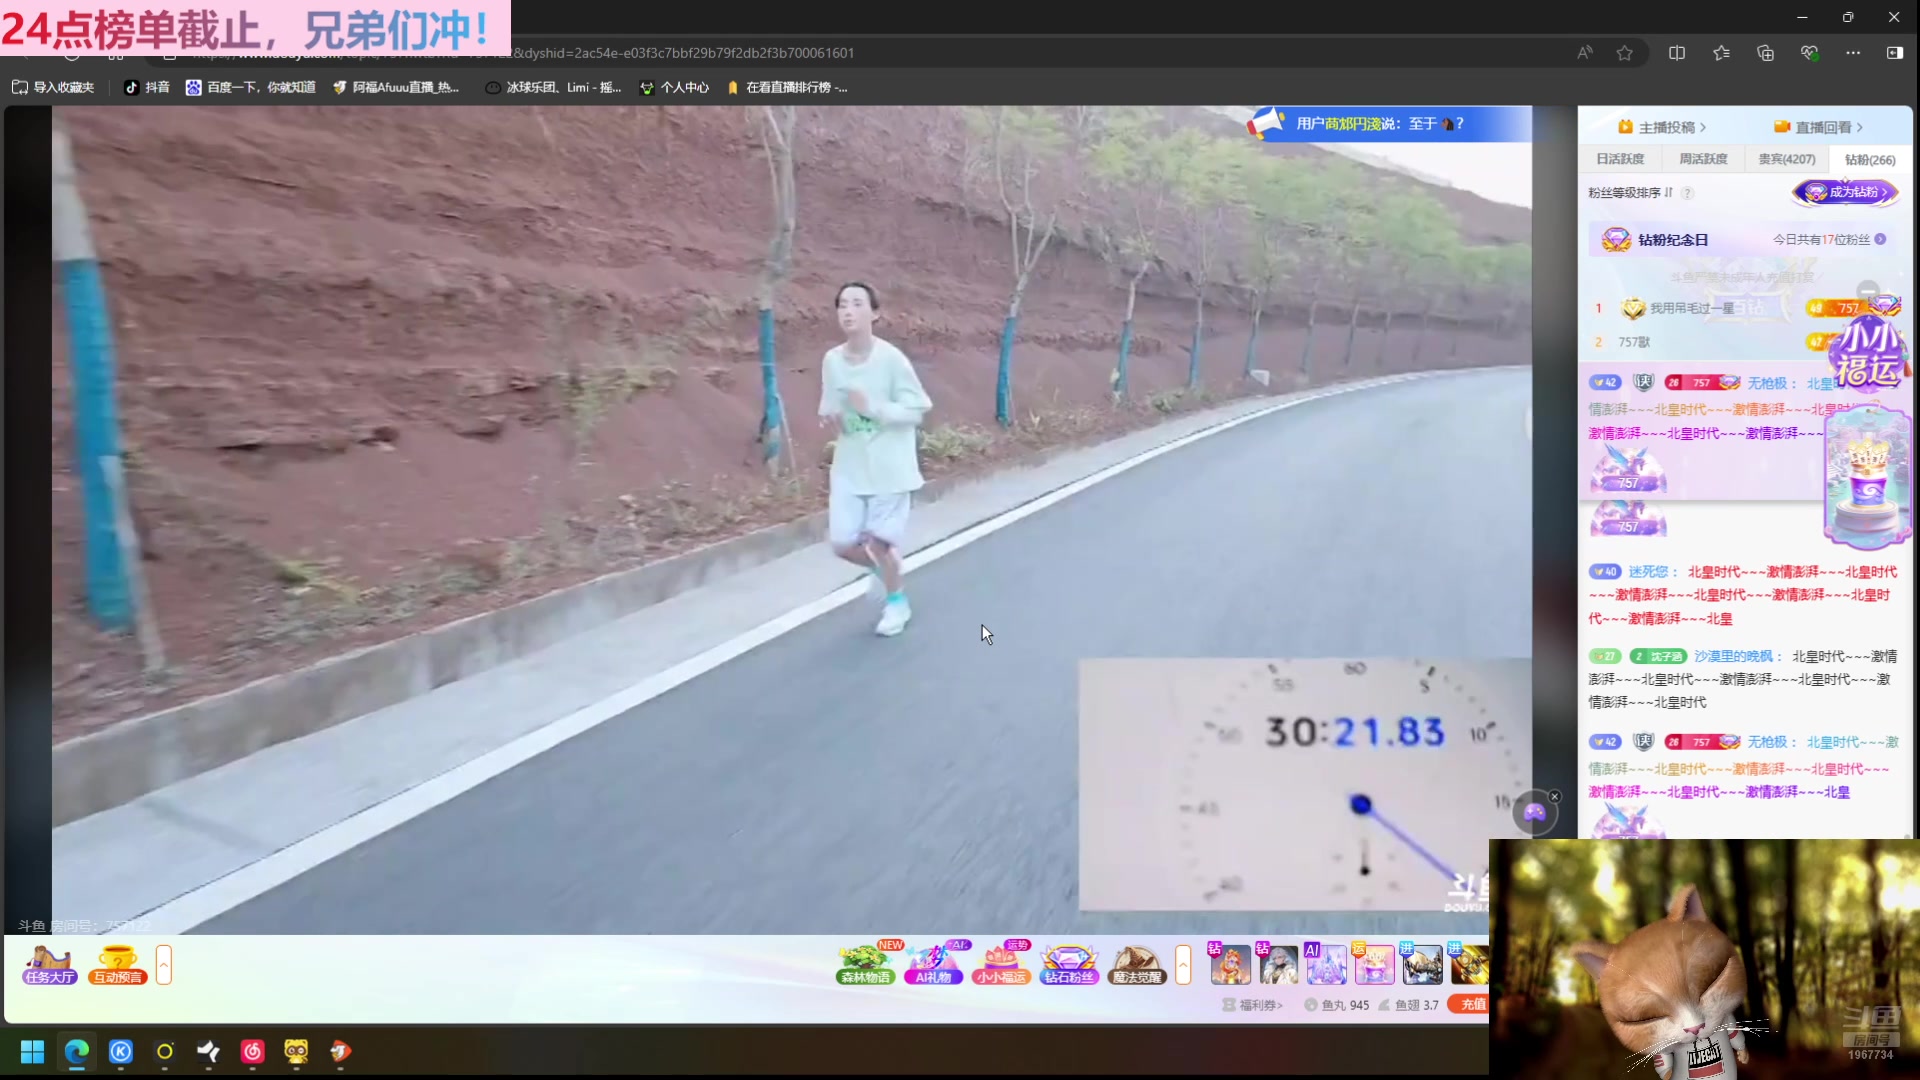Select rank 1 fan 我用吊毛过一星

pos(1692,308)
